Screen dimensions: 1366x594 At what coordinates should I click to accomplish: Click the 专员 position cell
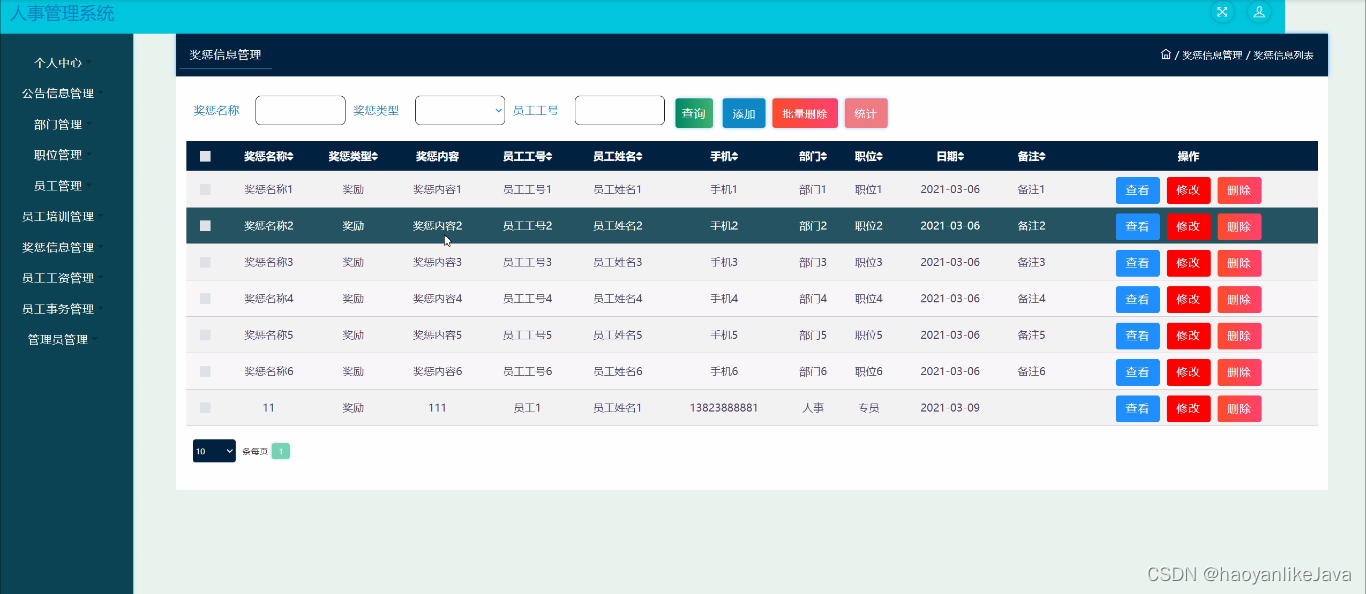tap(869, 408)
